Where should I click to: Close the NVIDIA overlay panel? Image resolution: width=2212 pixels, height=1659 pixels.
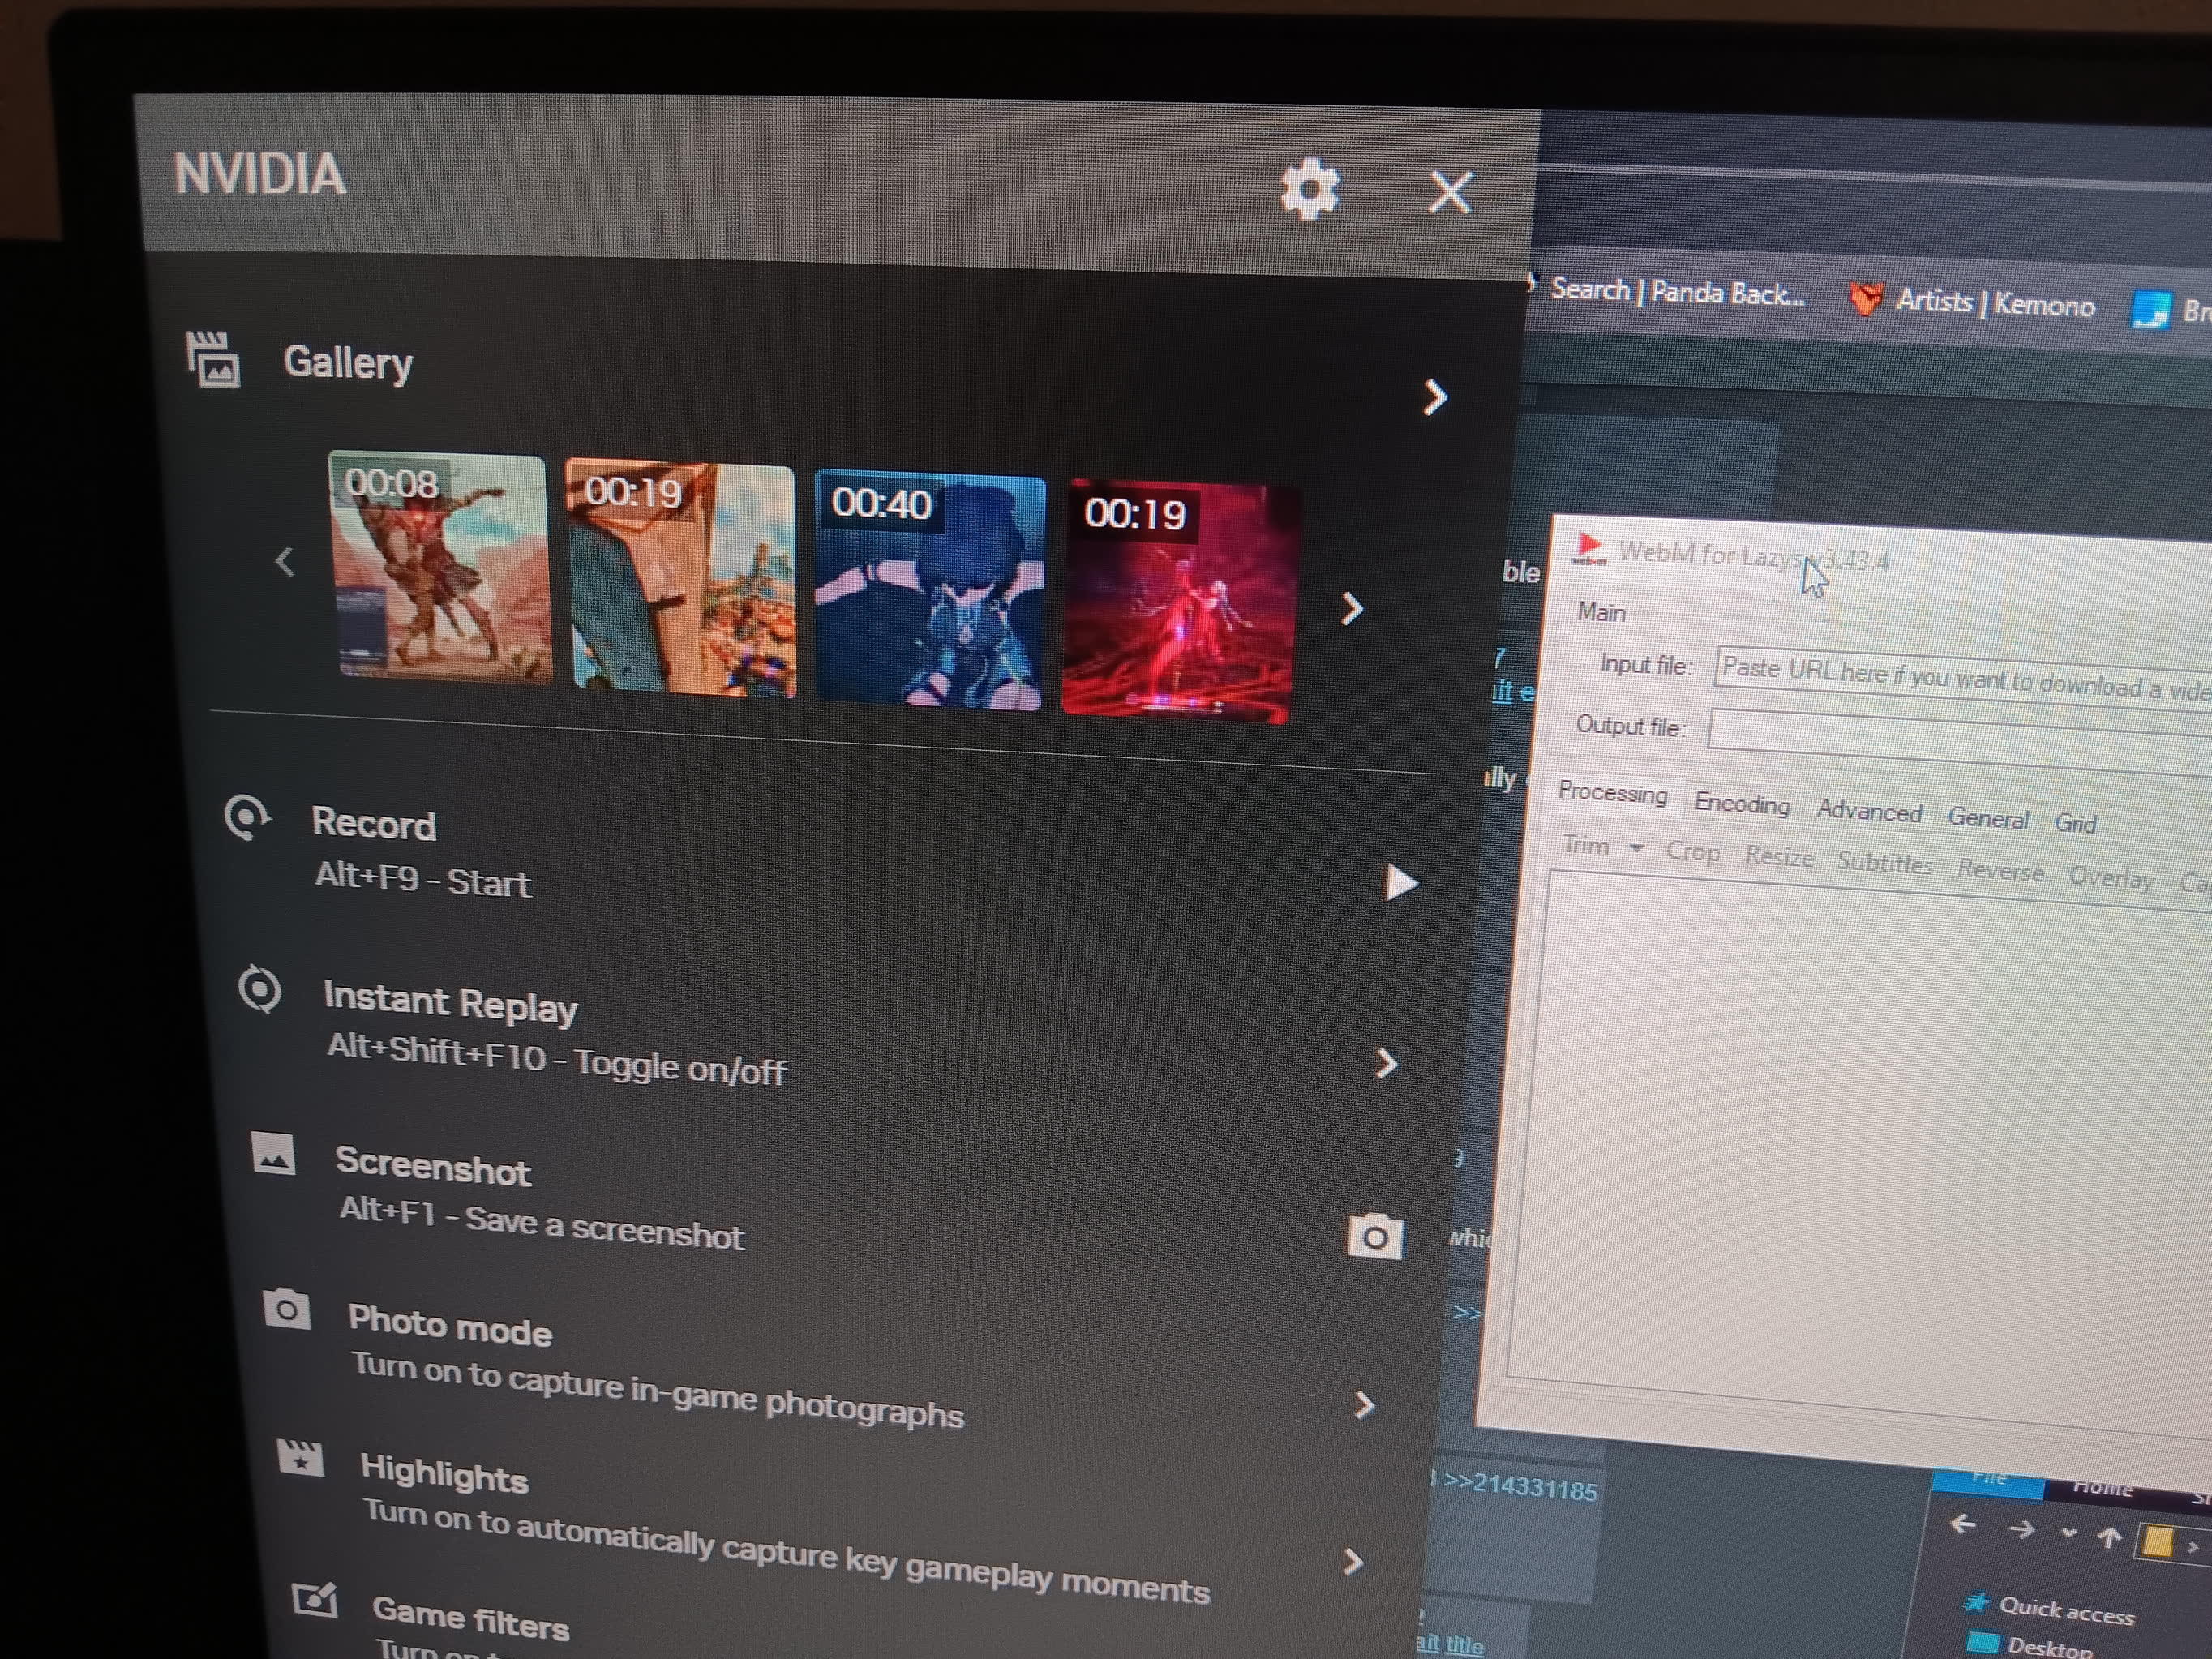click(x=1450, y=192)
